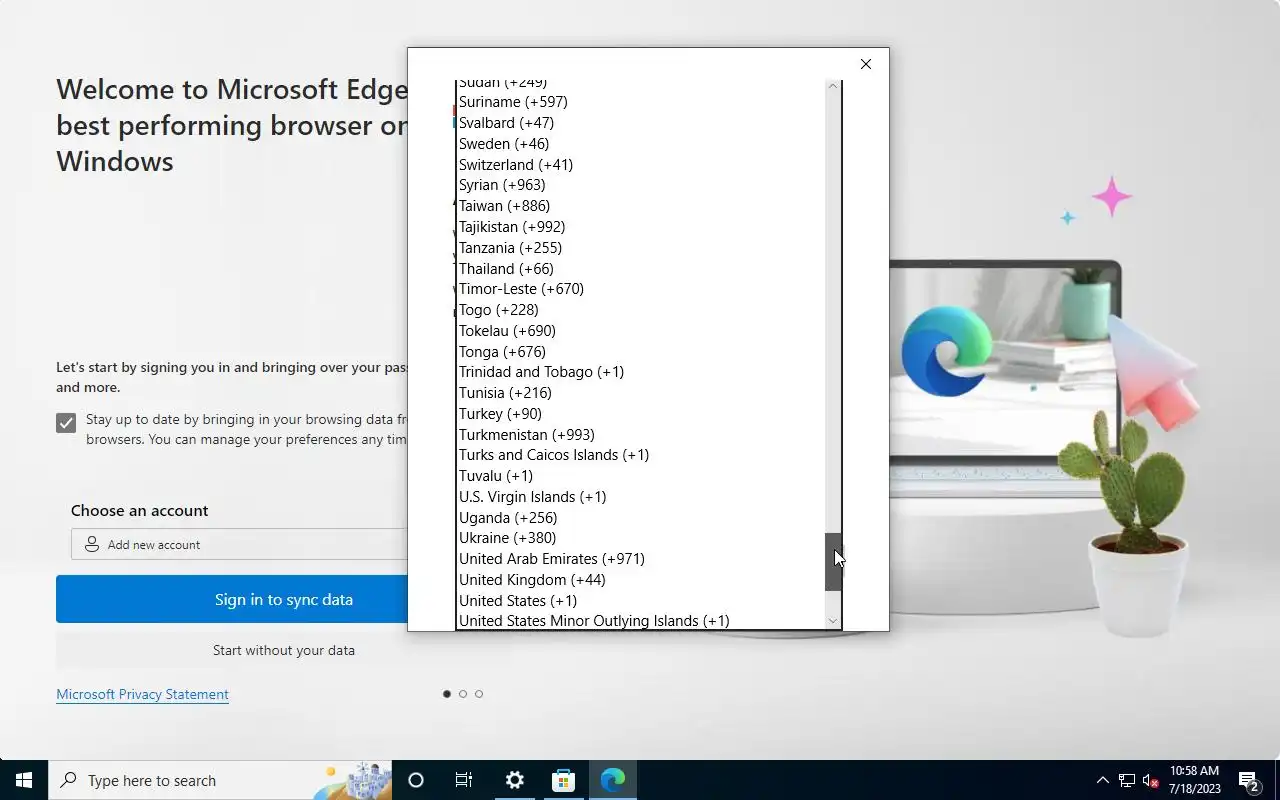The height and width of the screenshot is (800, 1280).
Task: Pick Uganda (+256) country code
Action: click(x=640, y=518)
